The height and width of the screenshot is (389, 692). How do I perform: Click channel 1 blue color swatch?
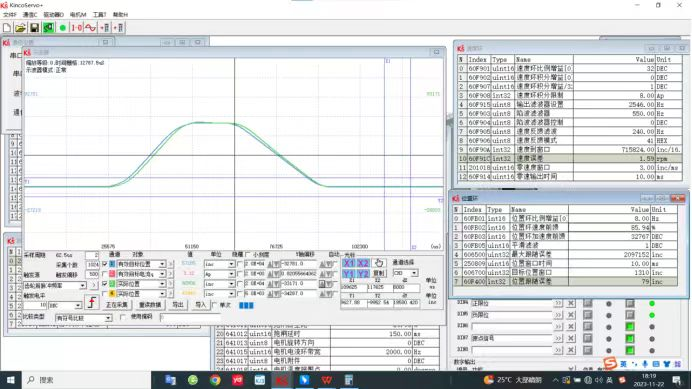pyautogui.click(x=112, y=264)
